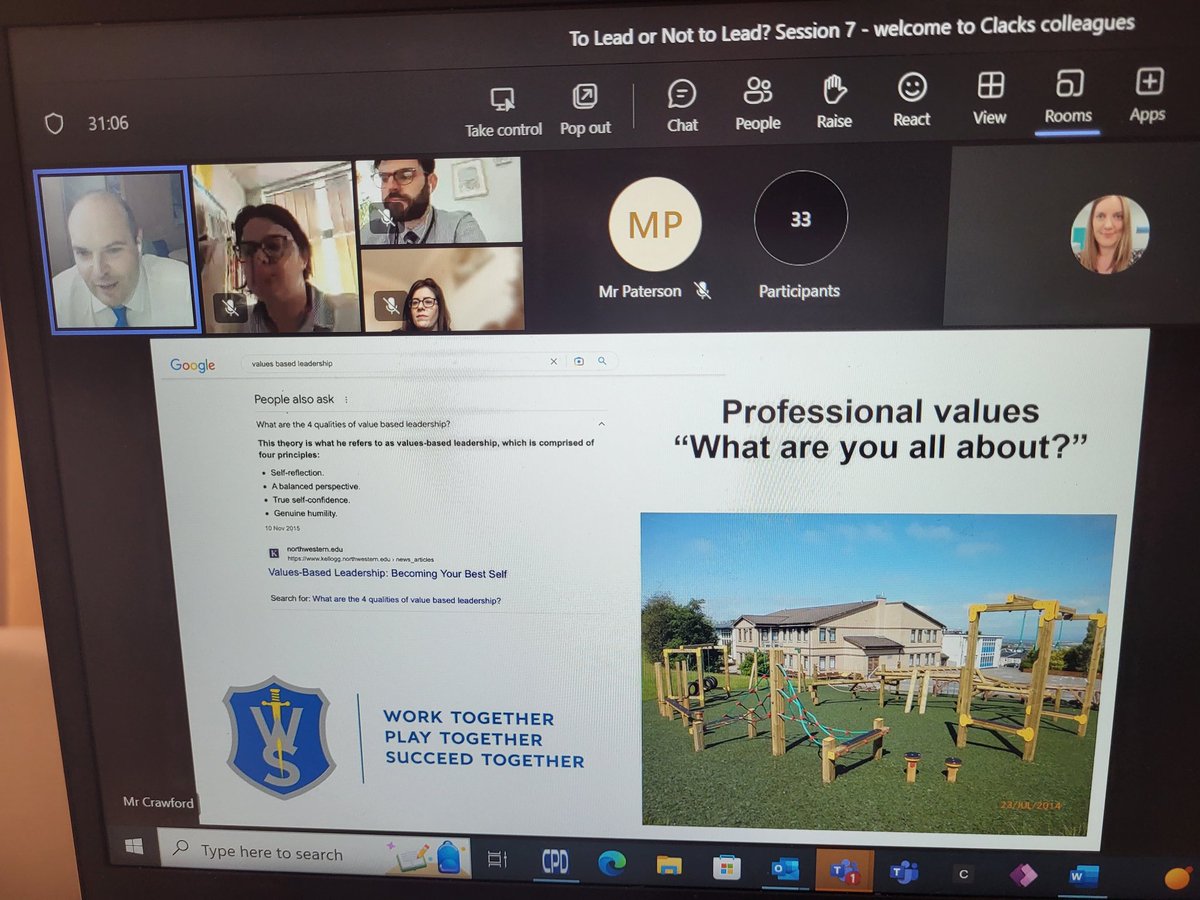Viewport: 1200px width, 900px height.
Task: Click the WORK TOGETHER motto text
Action: click(468, 718)
